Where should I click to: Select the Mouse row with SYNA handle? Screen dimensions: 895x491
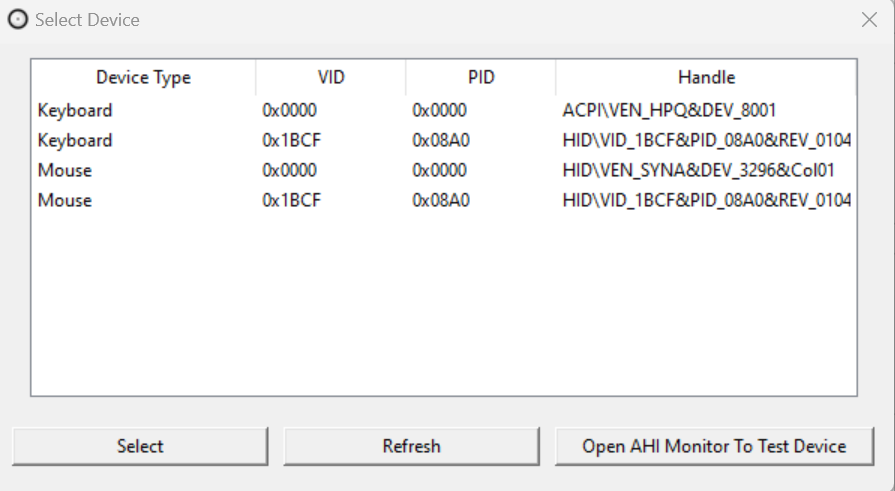(x=65, y=170)
